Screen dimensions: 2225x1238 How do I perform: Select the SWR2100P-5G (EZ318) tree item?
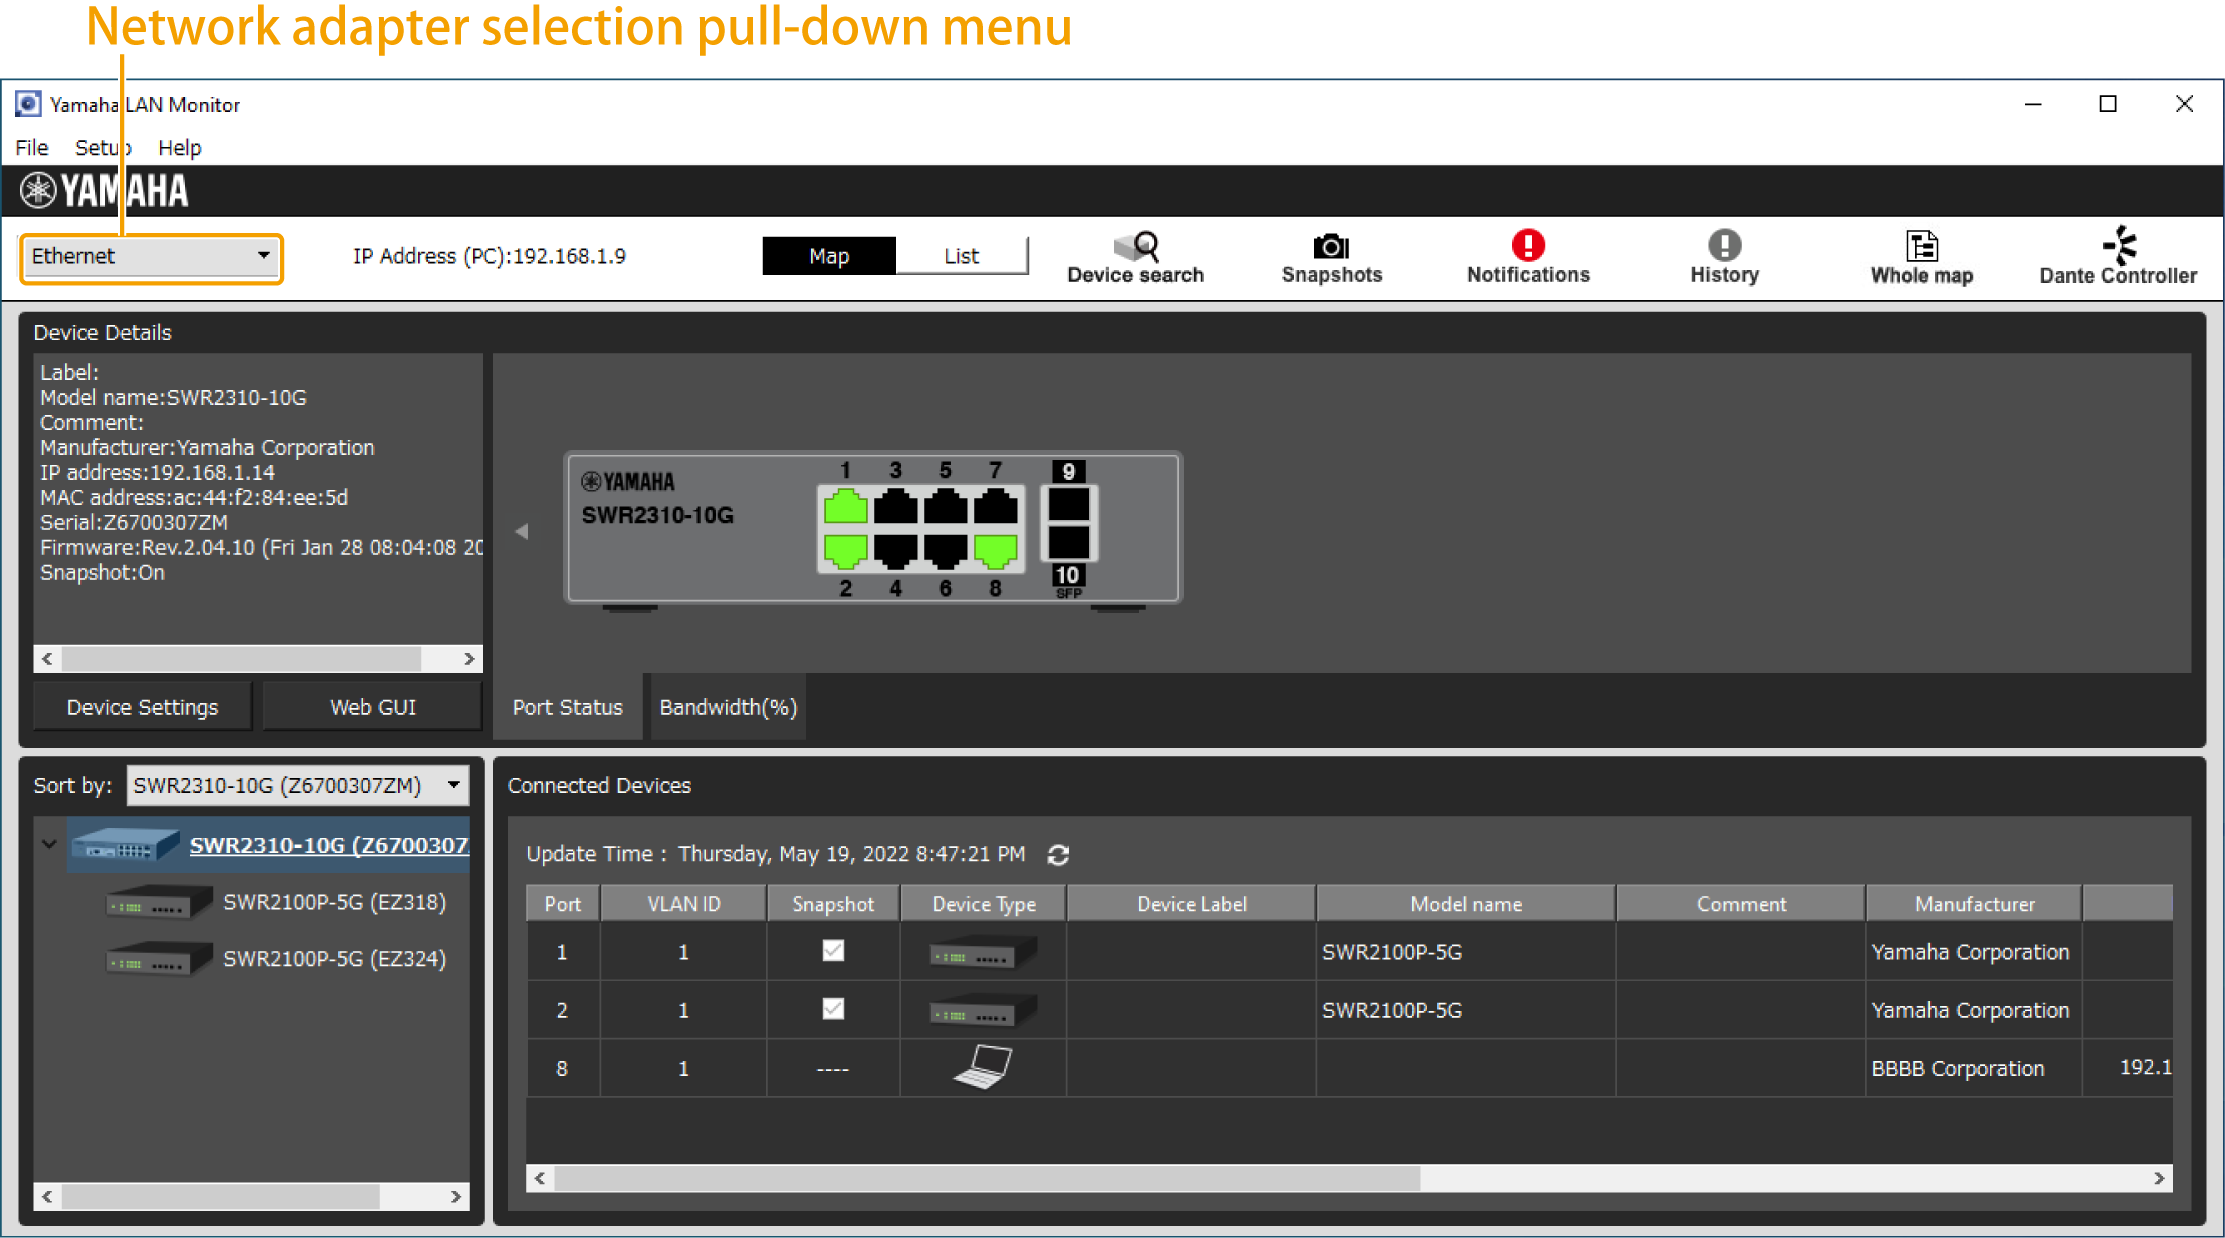point(335,901)
